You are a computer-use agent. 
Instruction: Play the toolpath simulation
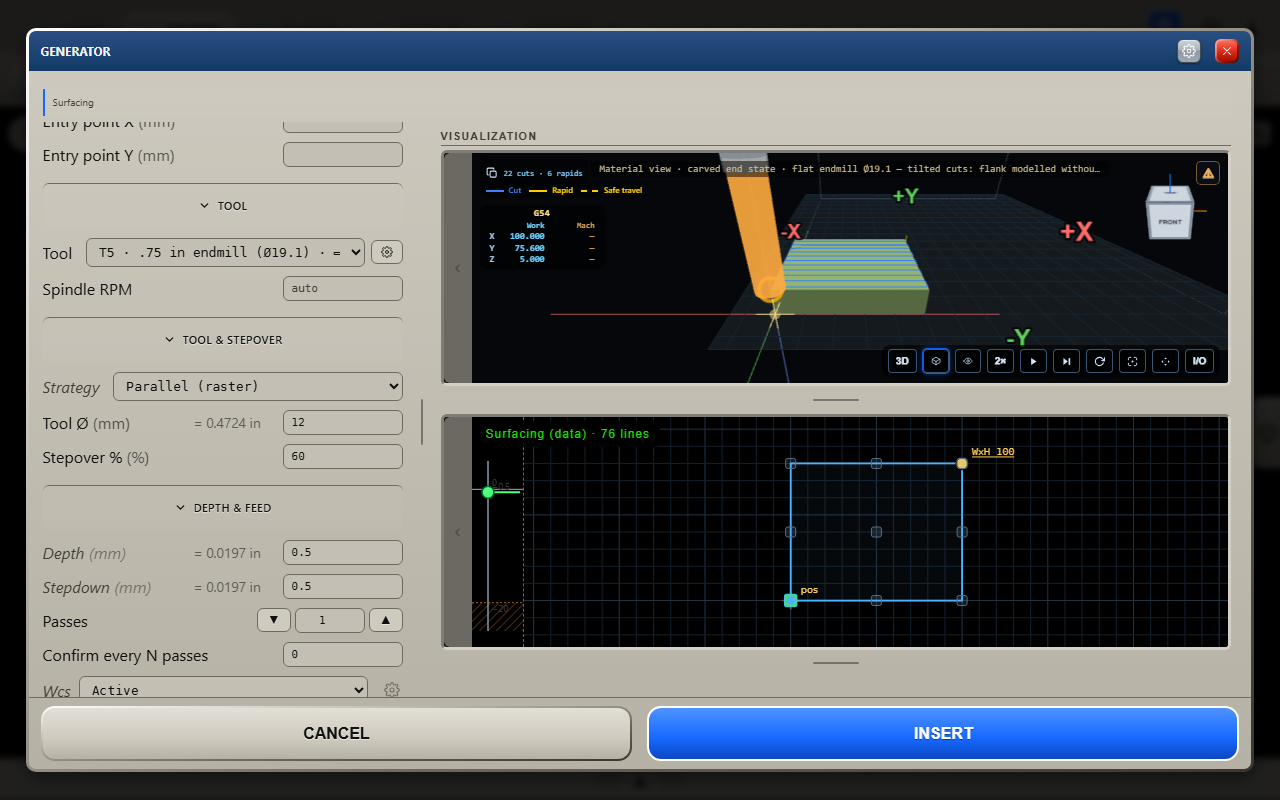click(1033, 361)
